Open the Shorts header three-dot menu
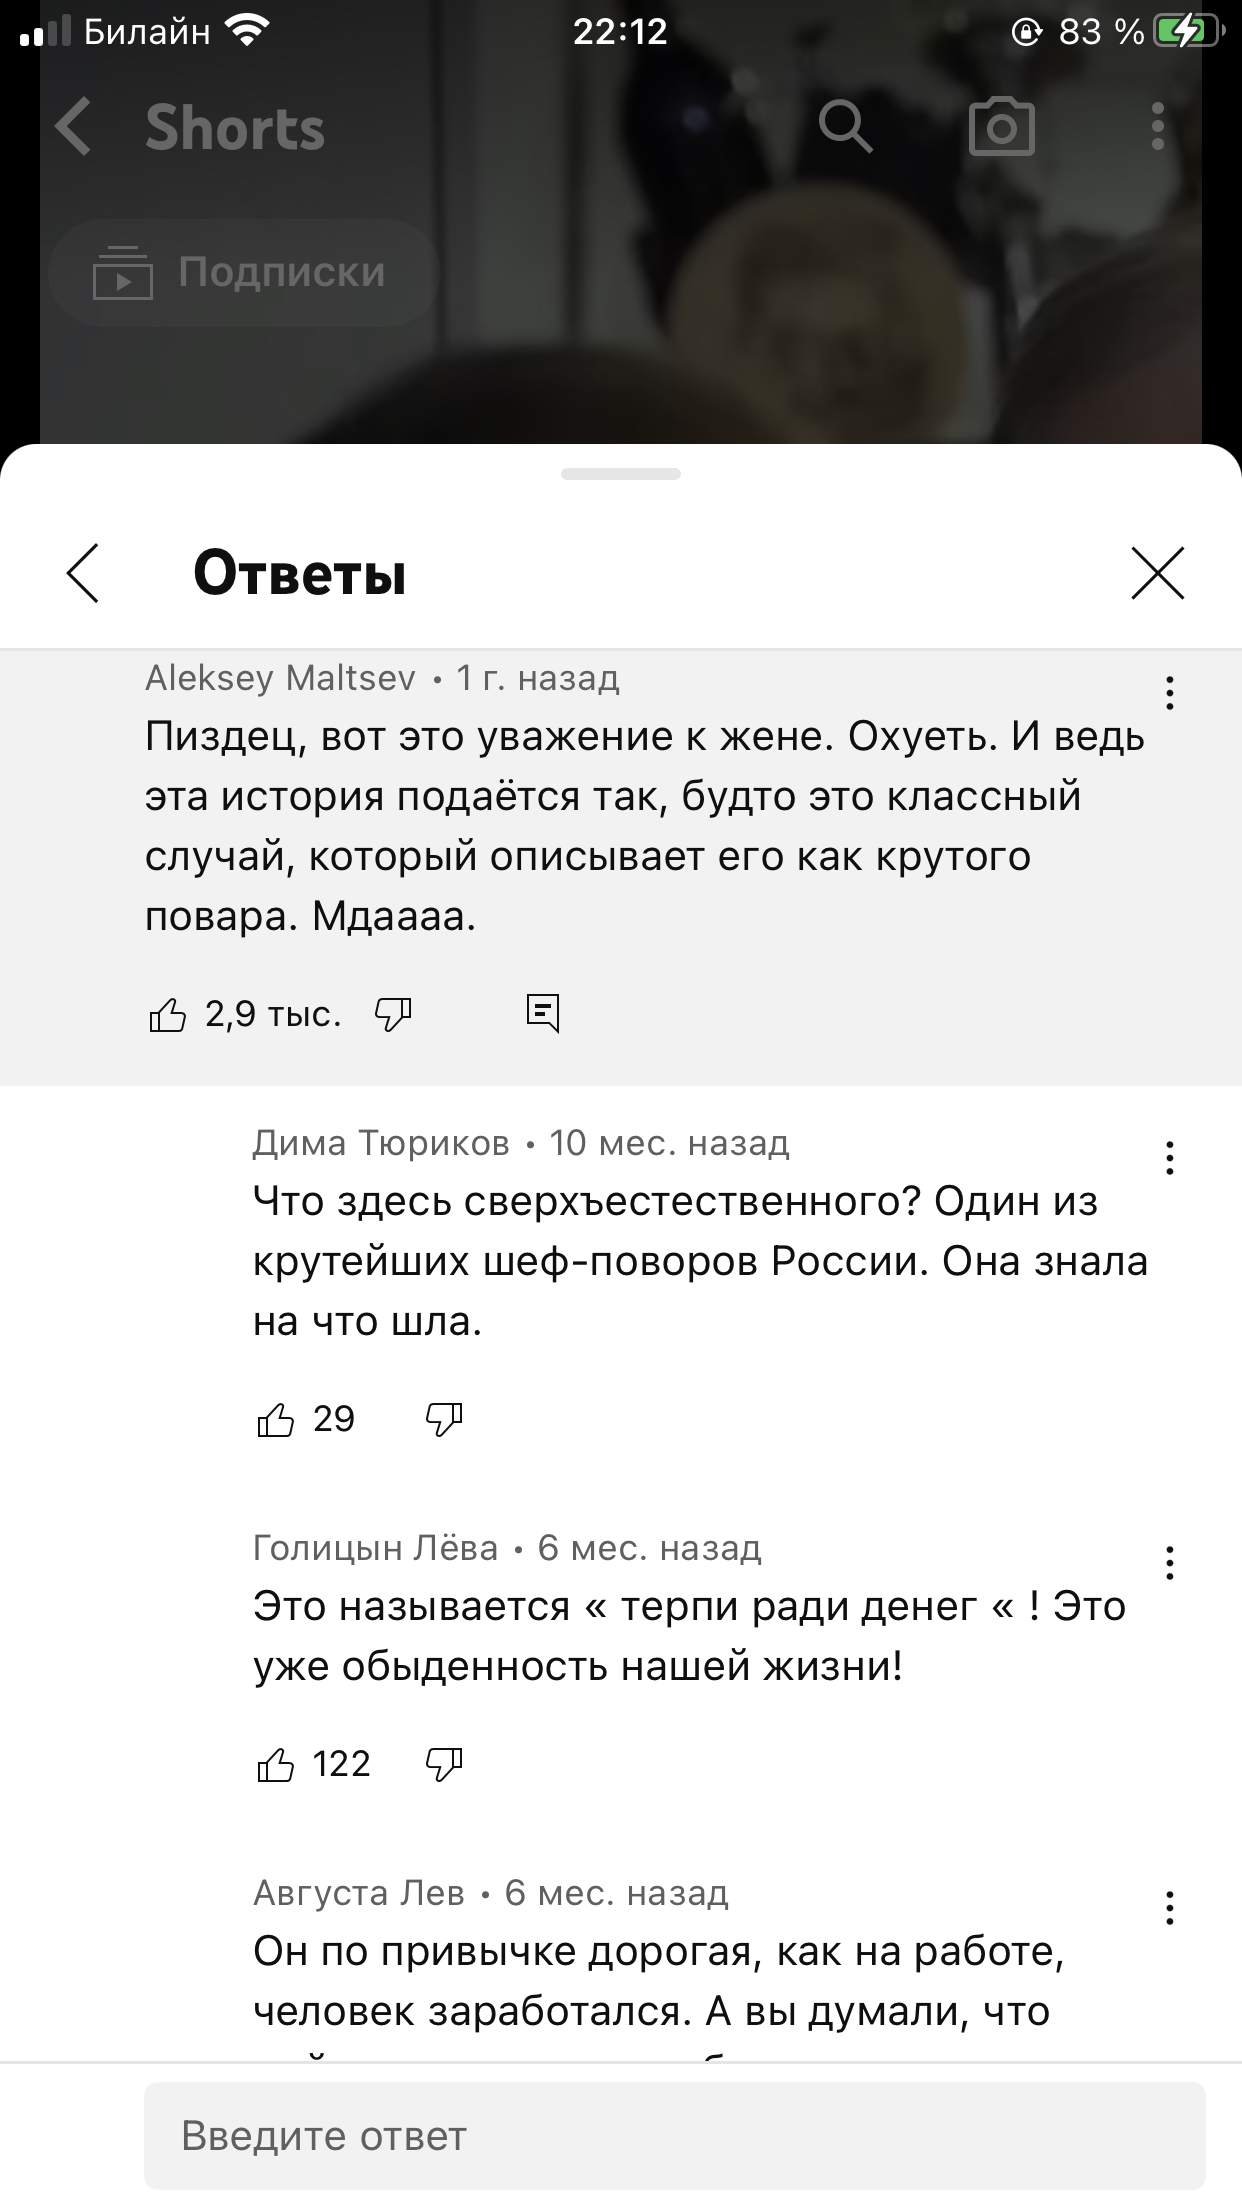 1157,127
